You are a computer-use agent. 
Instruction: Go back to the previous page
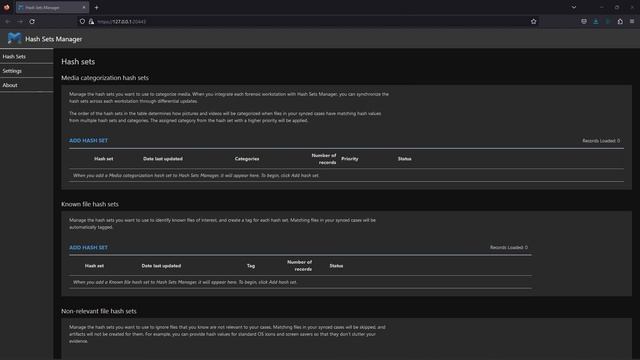[x=8, y=21]
